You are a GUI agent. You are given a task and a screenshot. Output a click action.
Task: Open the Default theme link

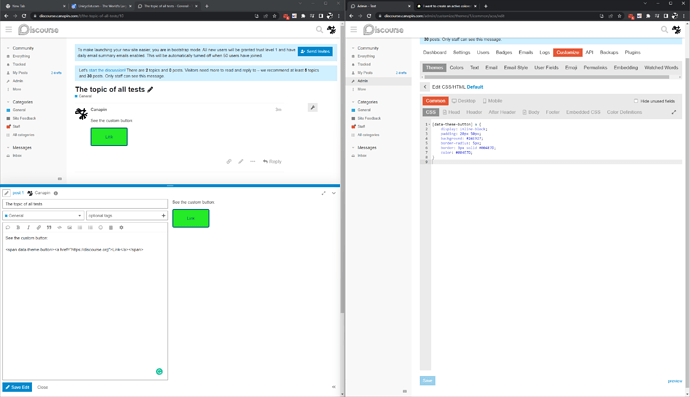coord(475,87)
